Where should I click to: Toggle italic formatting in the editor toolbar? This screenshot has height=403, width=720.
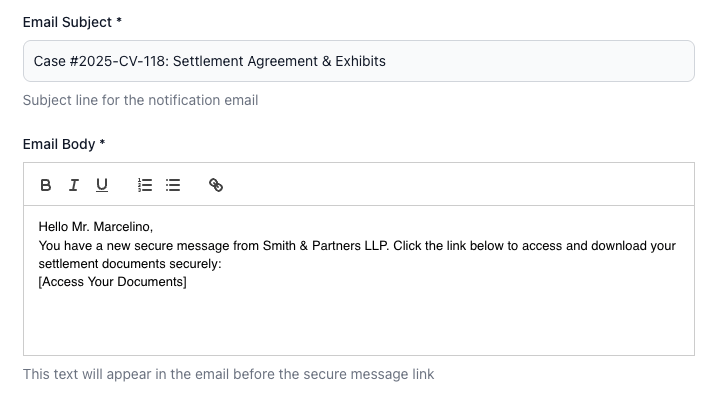coord(73,185)
